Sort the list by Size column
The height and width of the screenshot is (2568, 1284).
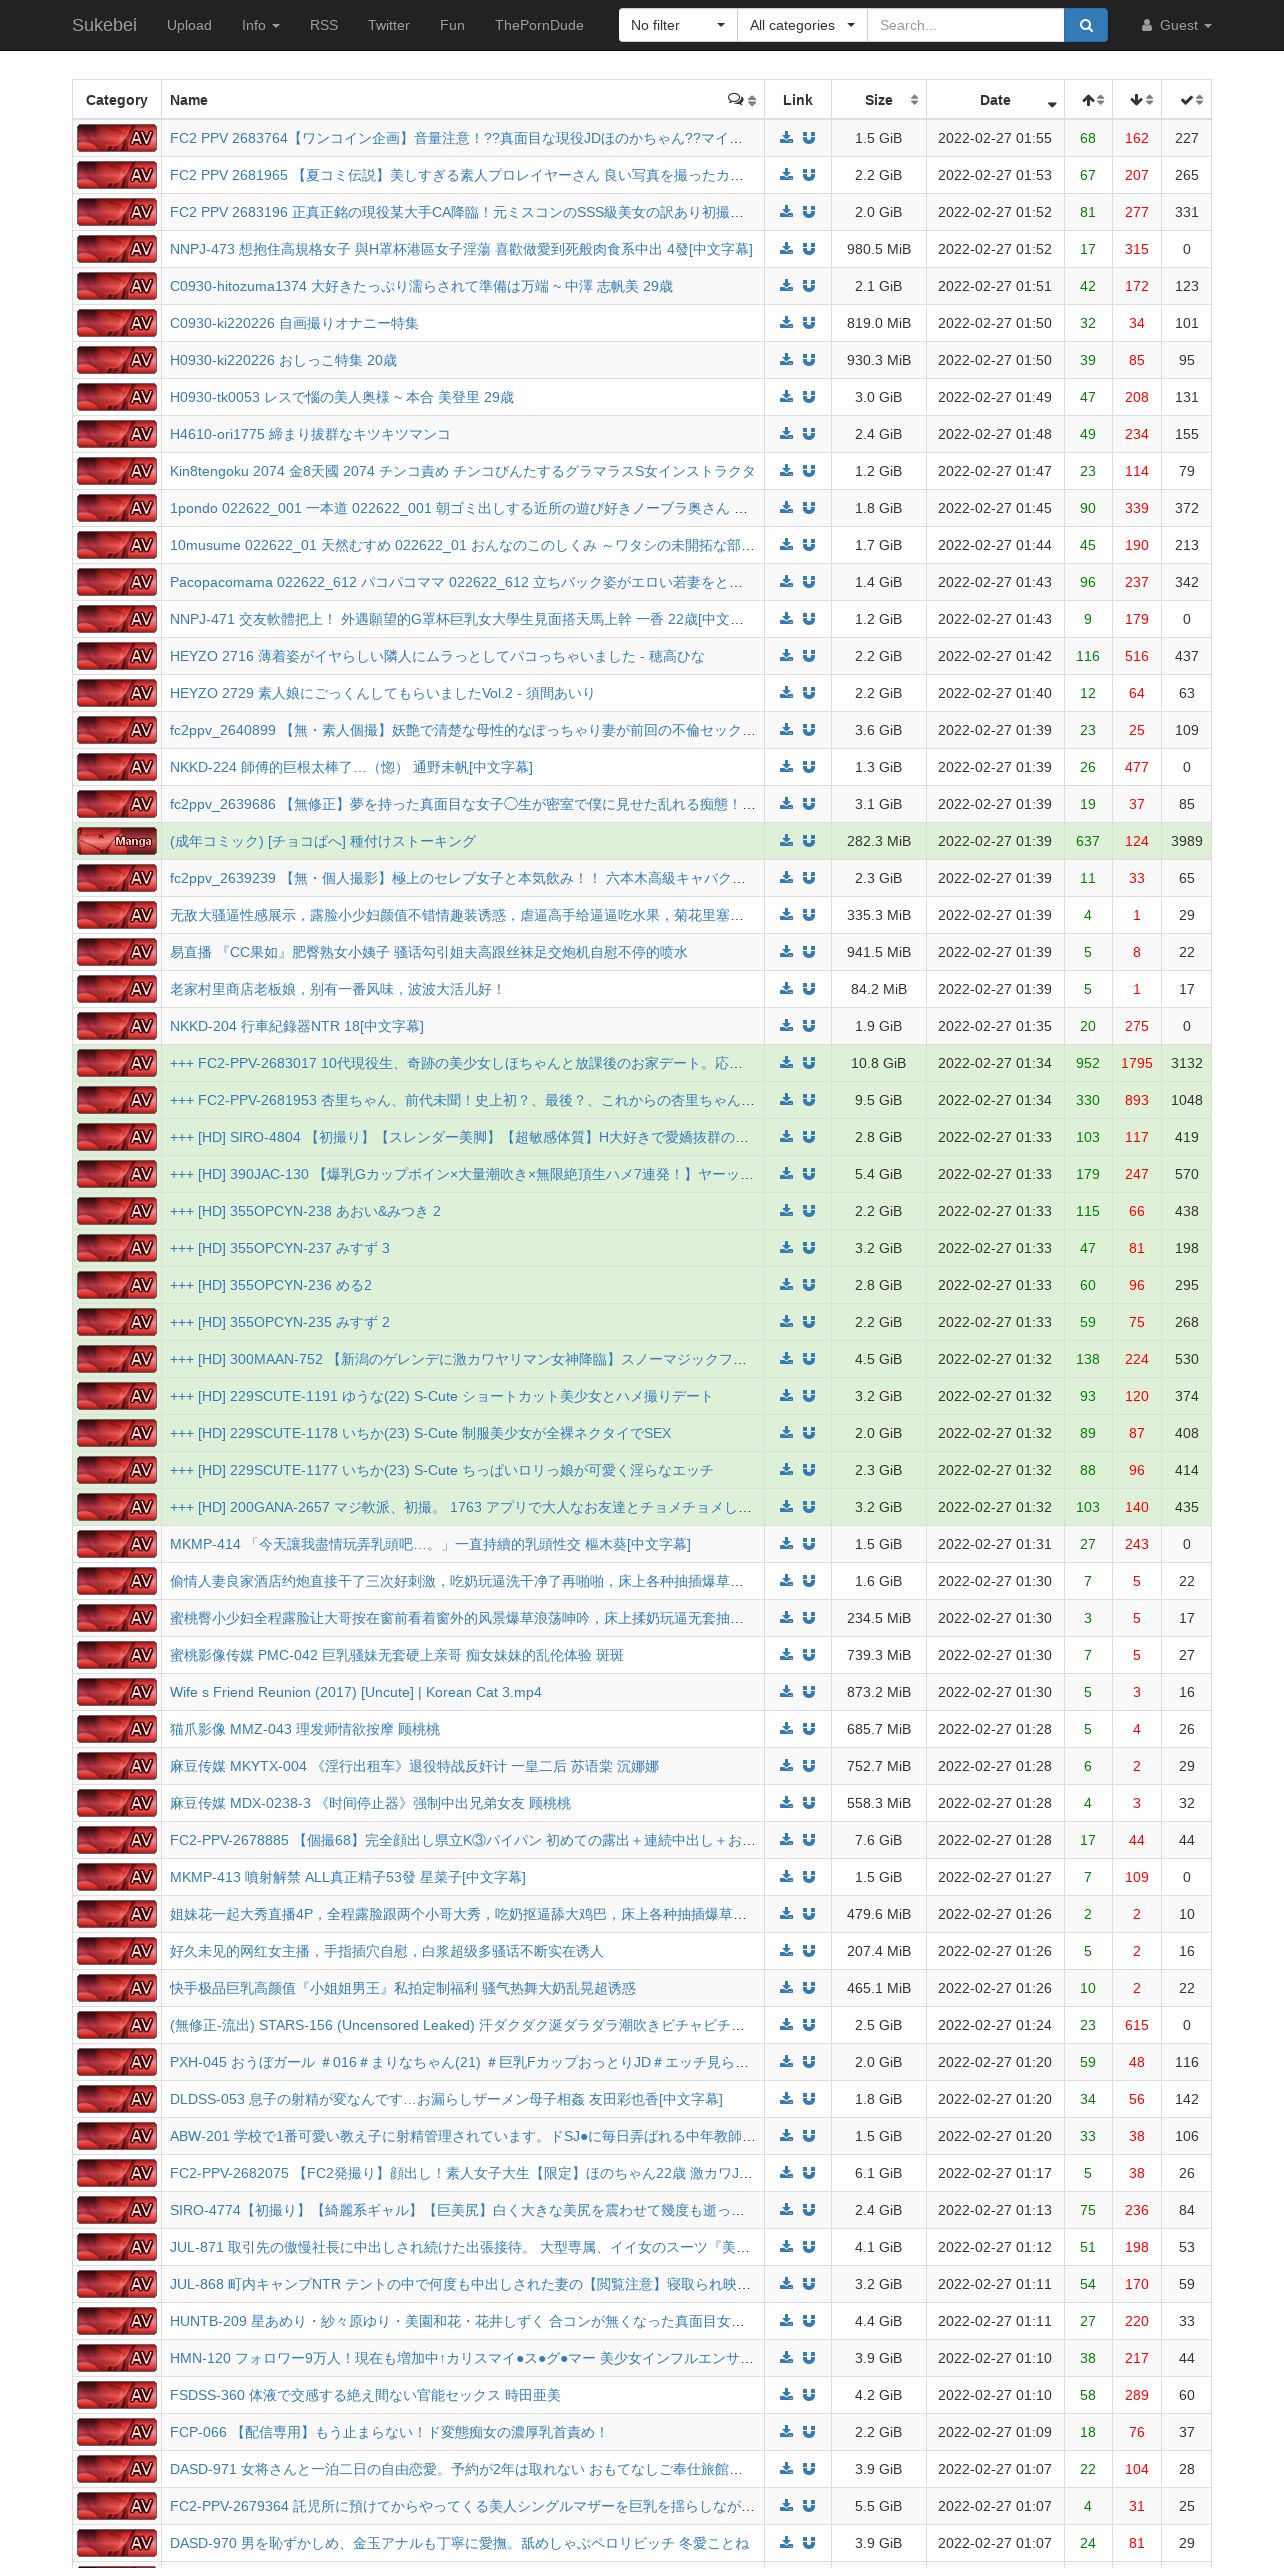(879, 100)
